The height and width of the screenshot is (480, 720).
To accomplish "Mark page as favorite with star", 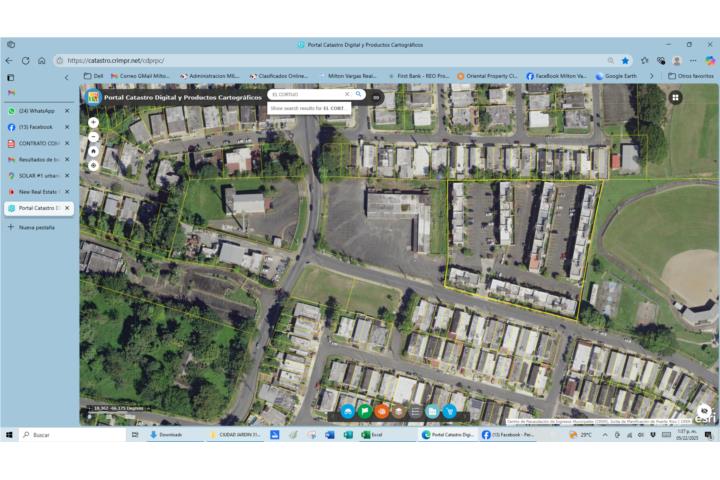I will tap(626, 60).
